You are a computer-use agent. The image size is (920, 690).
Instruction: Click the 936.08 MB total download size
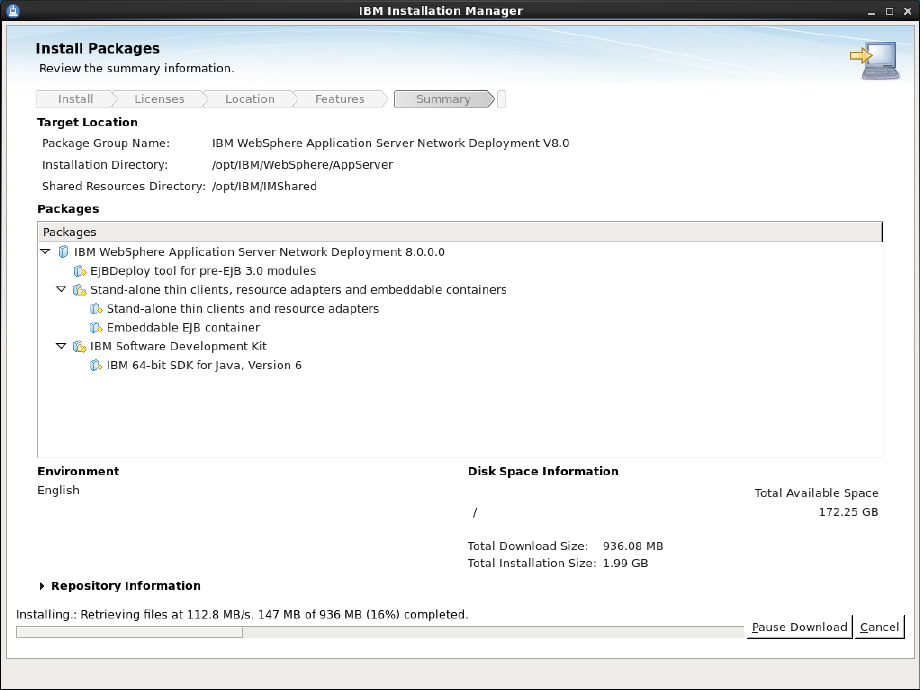tap(632, 546)
